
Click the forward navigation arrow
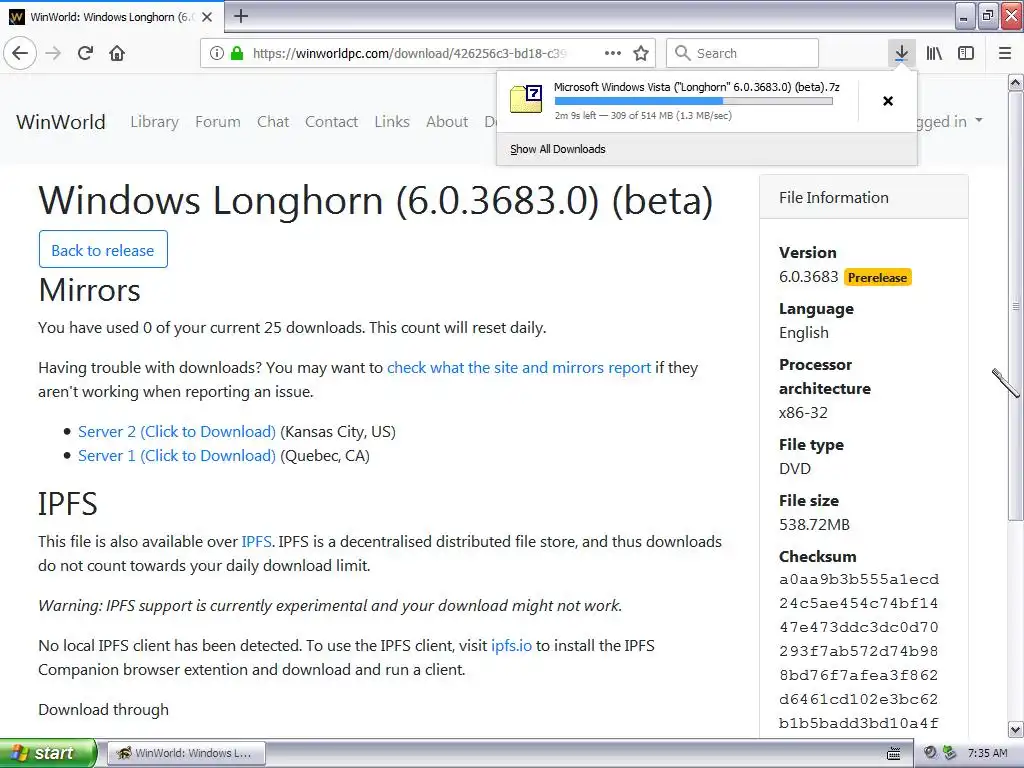coord(53,53)
